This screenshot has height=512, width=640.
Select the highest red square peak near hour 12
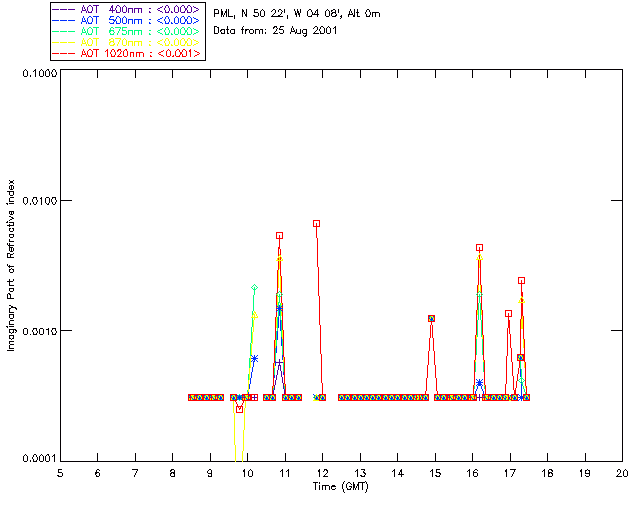(316, 223)
